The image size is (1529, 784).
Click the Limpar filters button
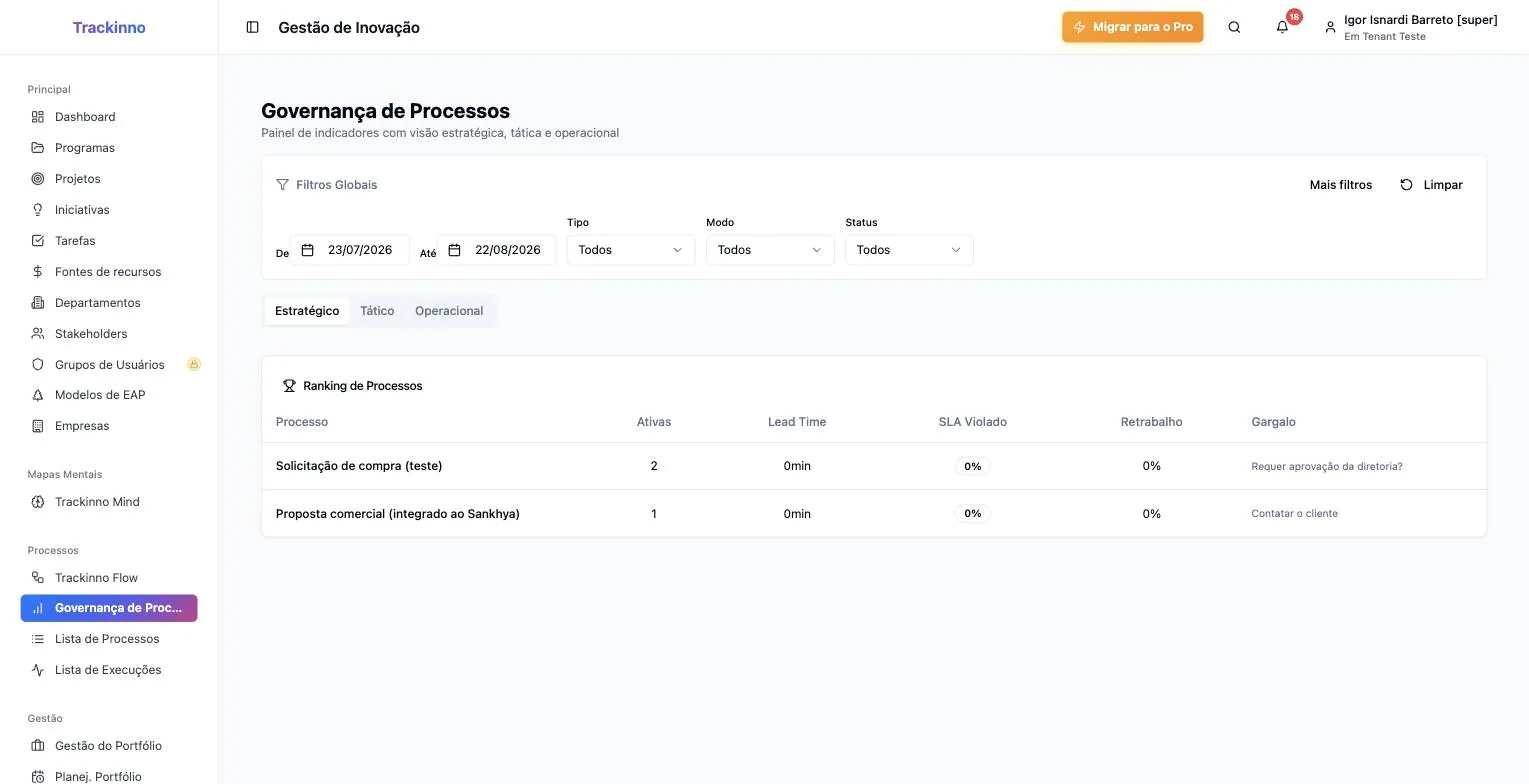click(x=1431, y=185)
